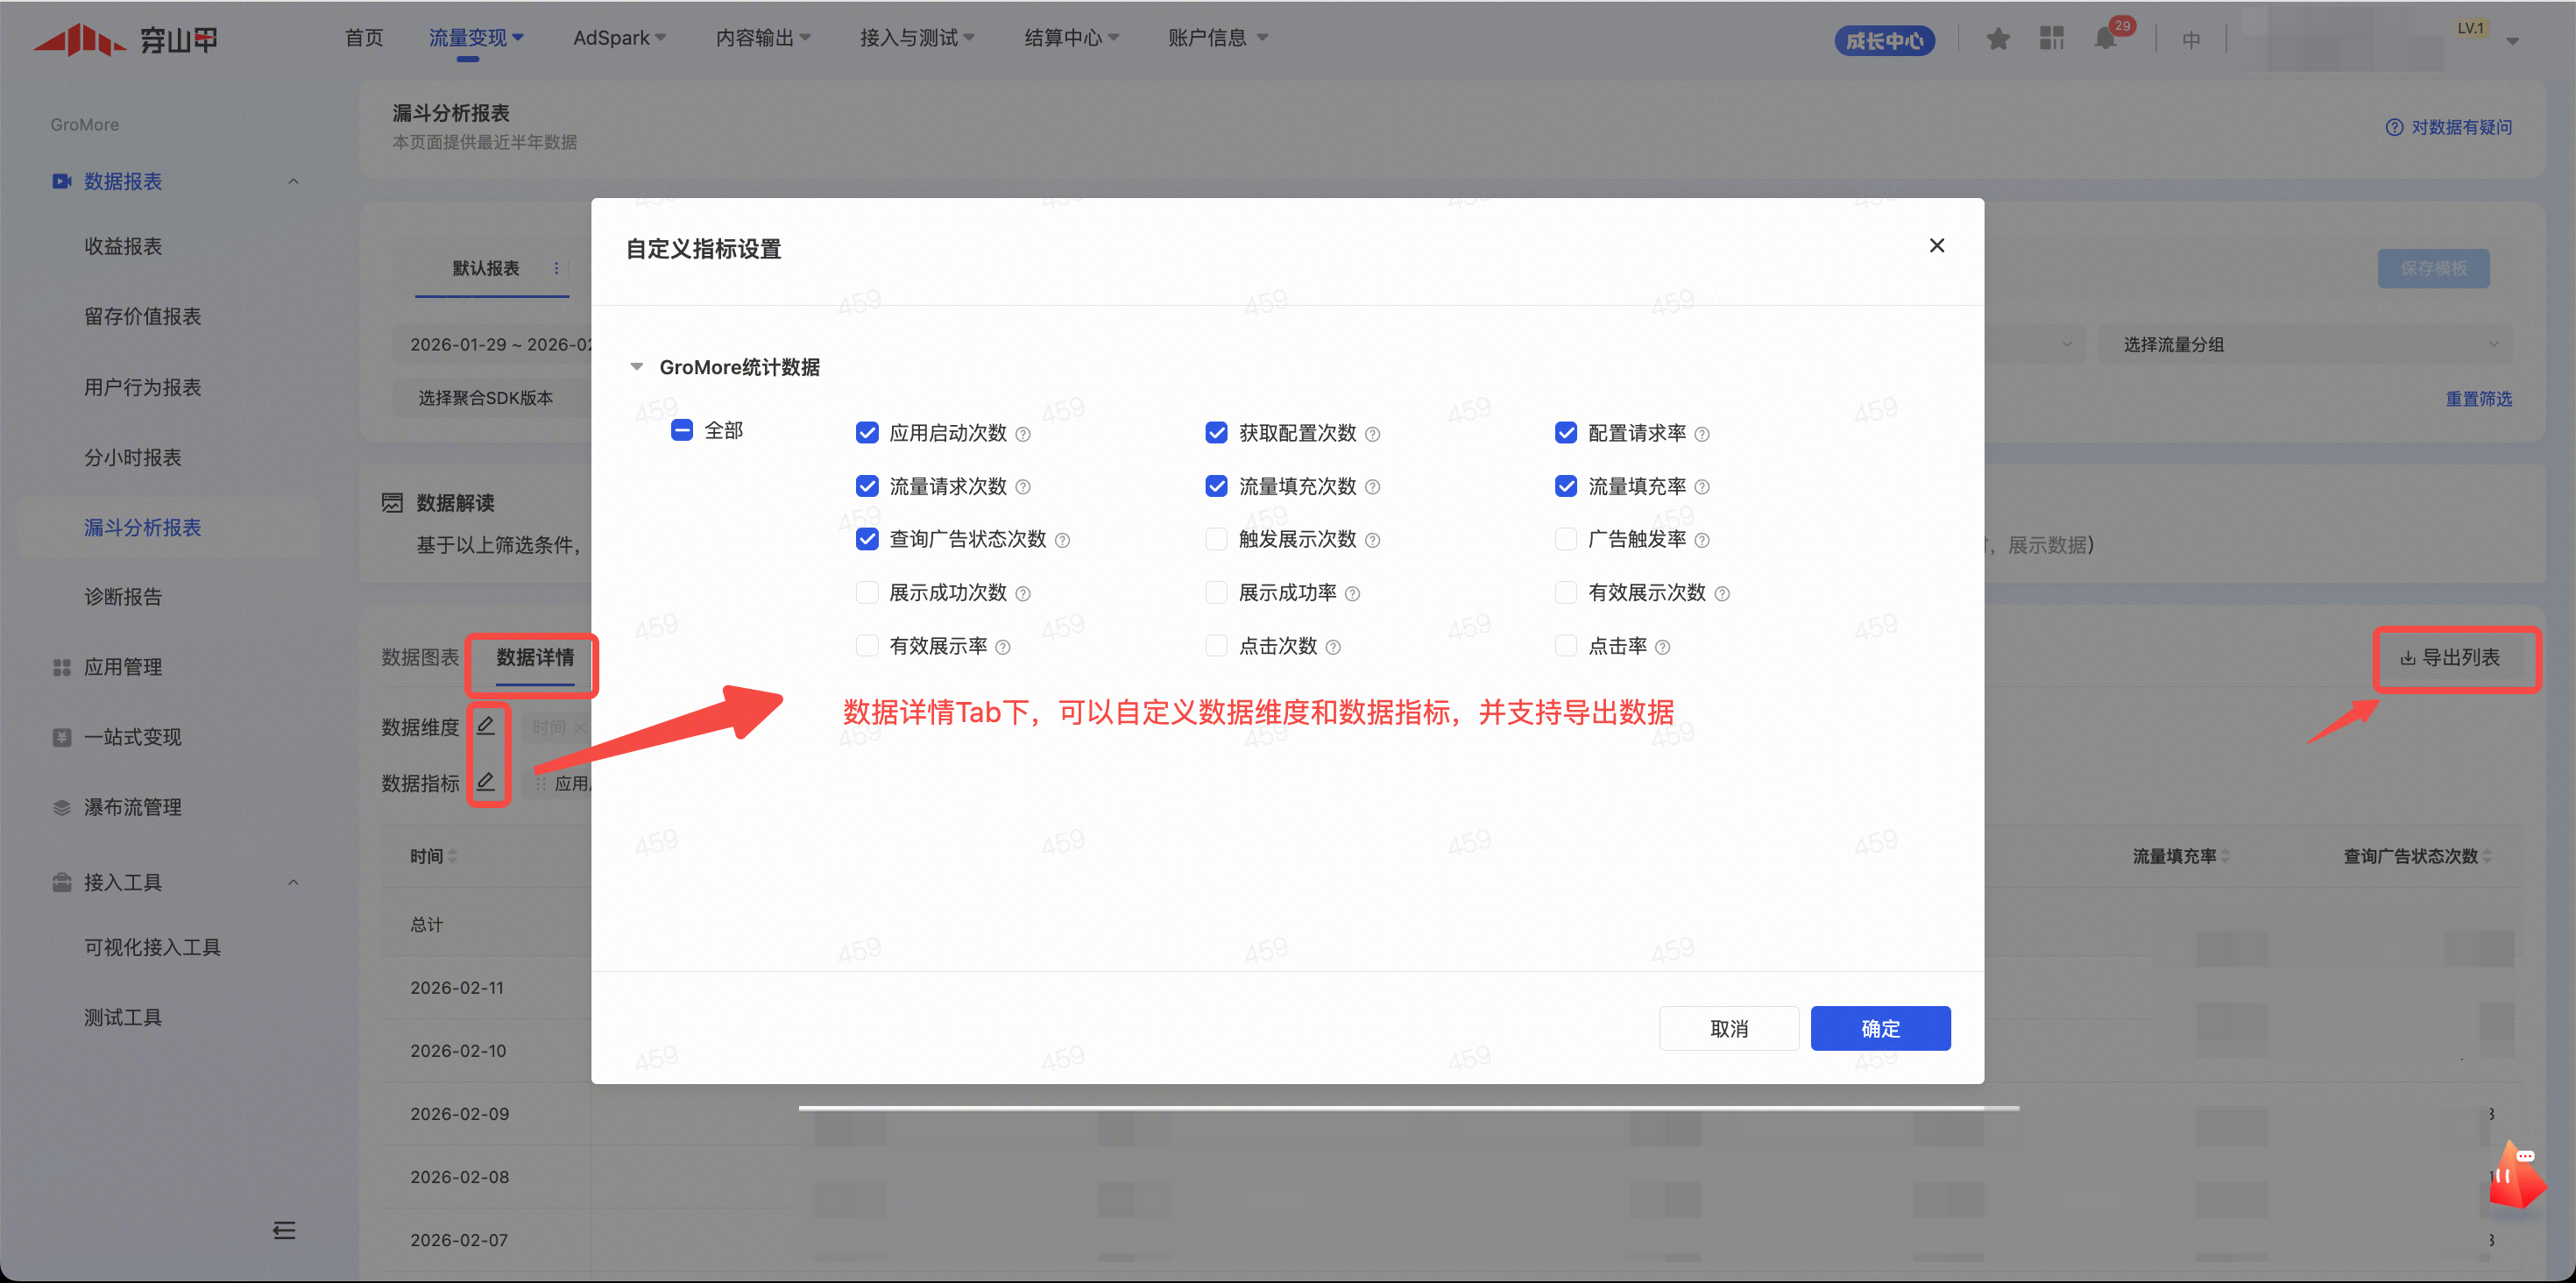Viewport: 2576px width, 1283px height.
Task: Enable the 触发展示次数 checkbox
Action: point(1216,539)
